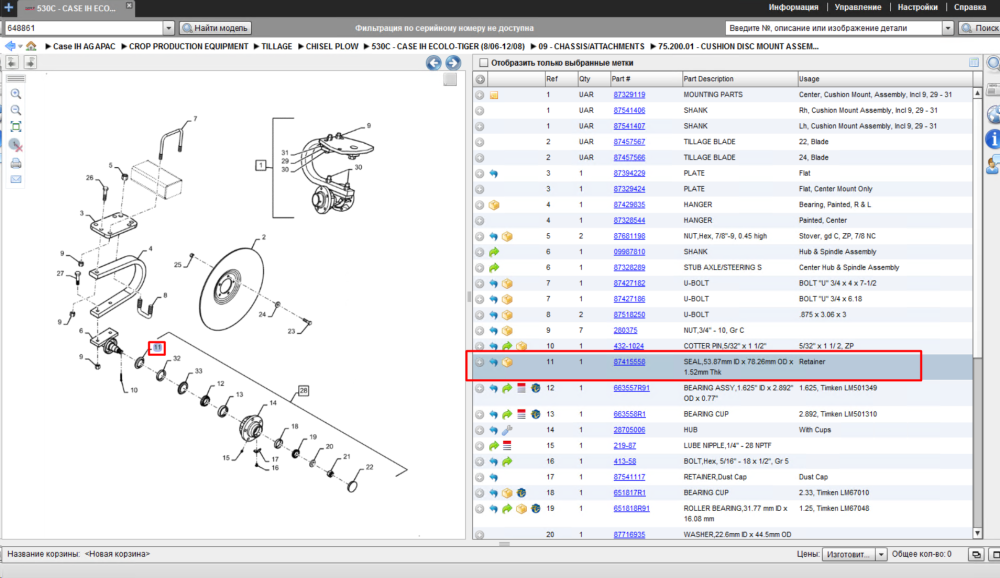The height and width of the screenshot is (578, 1000).
Task: Open Настройки menu
Action: tap(917, 7)
